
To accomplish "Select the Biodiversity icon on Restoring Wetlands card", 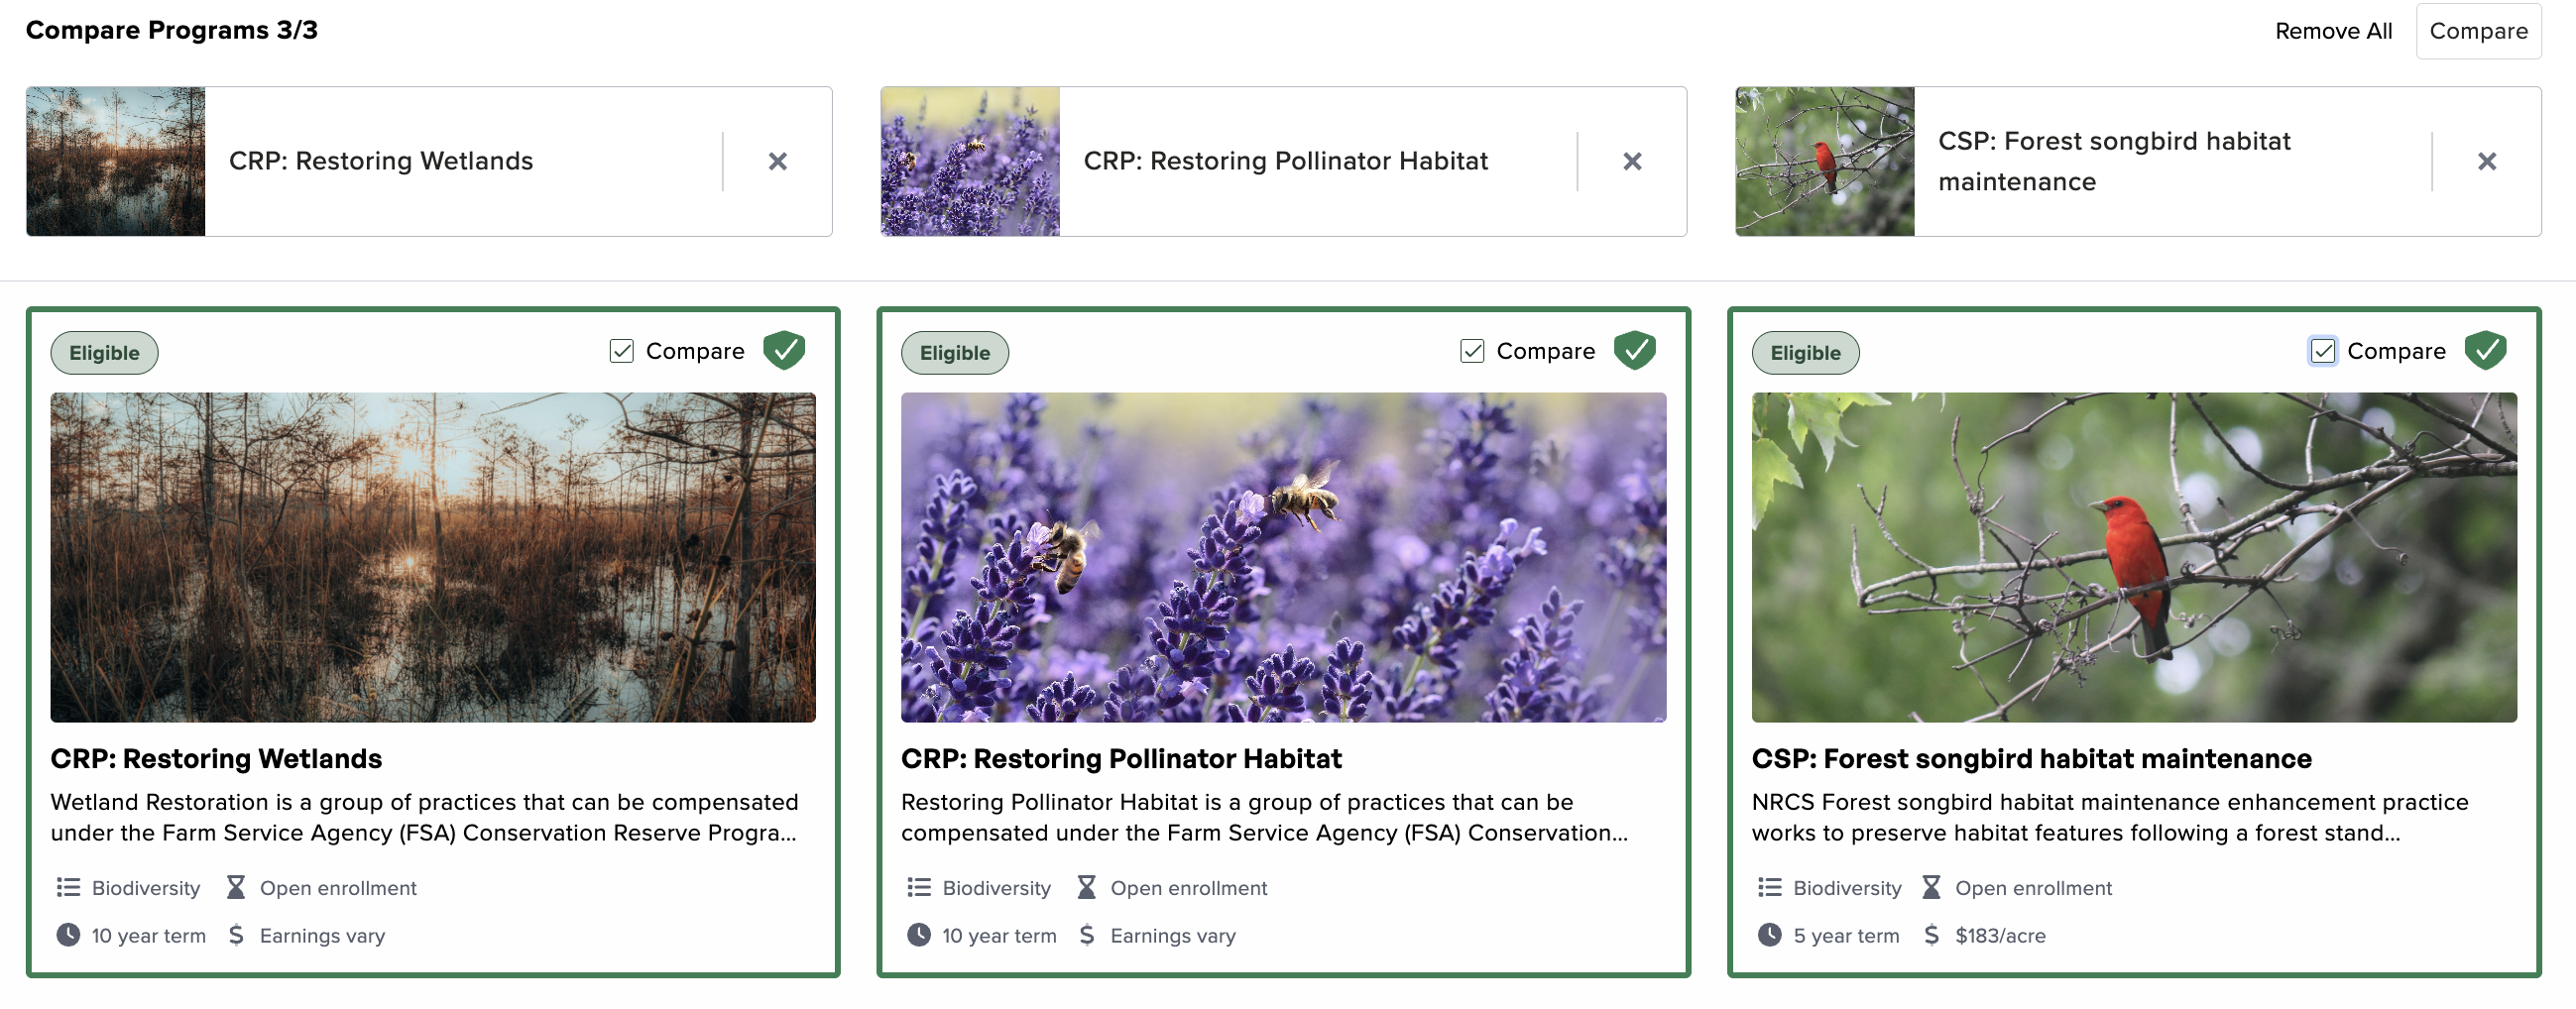I will [68, 887].
